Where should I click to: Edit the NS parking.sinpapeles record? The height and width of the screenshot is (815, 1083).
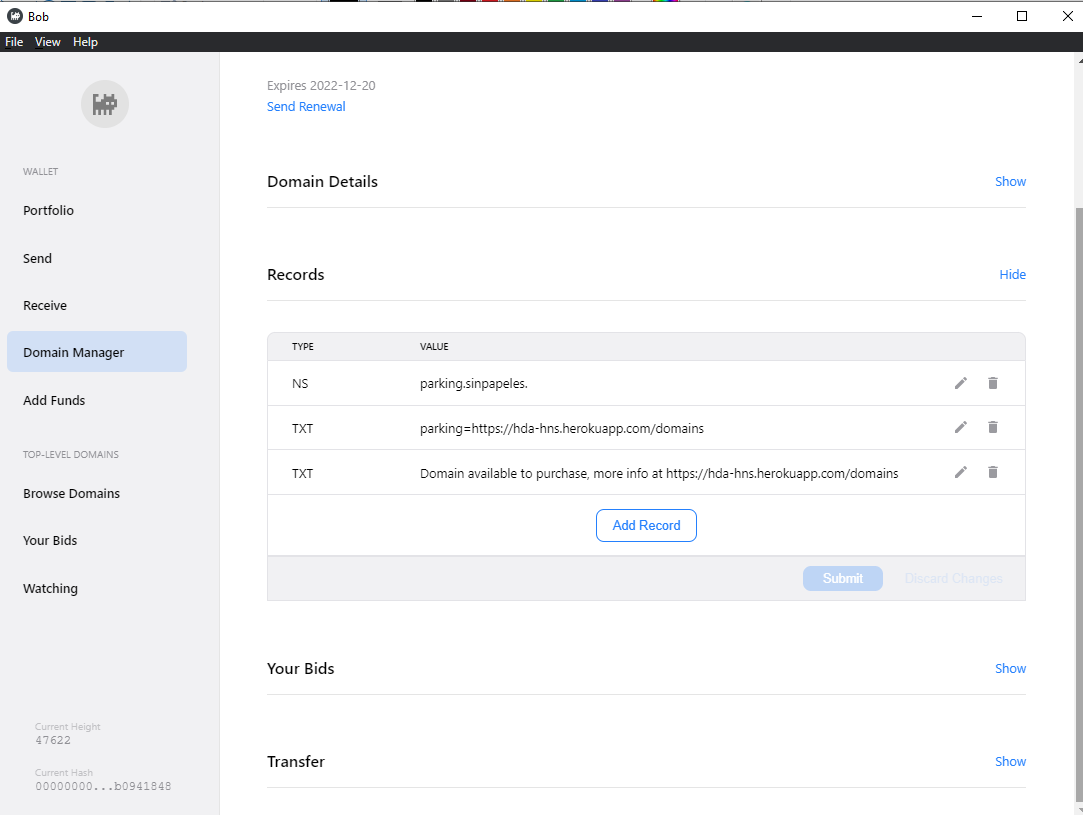pos(961,383)
